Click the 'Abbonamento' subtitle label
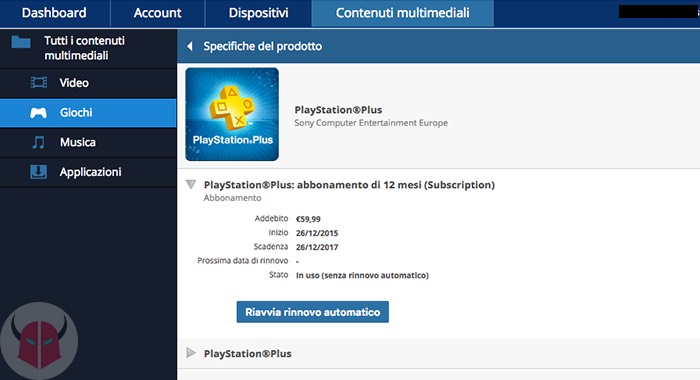Screen dimensions: 700x380 coord(233,198)
